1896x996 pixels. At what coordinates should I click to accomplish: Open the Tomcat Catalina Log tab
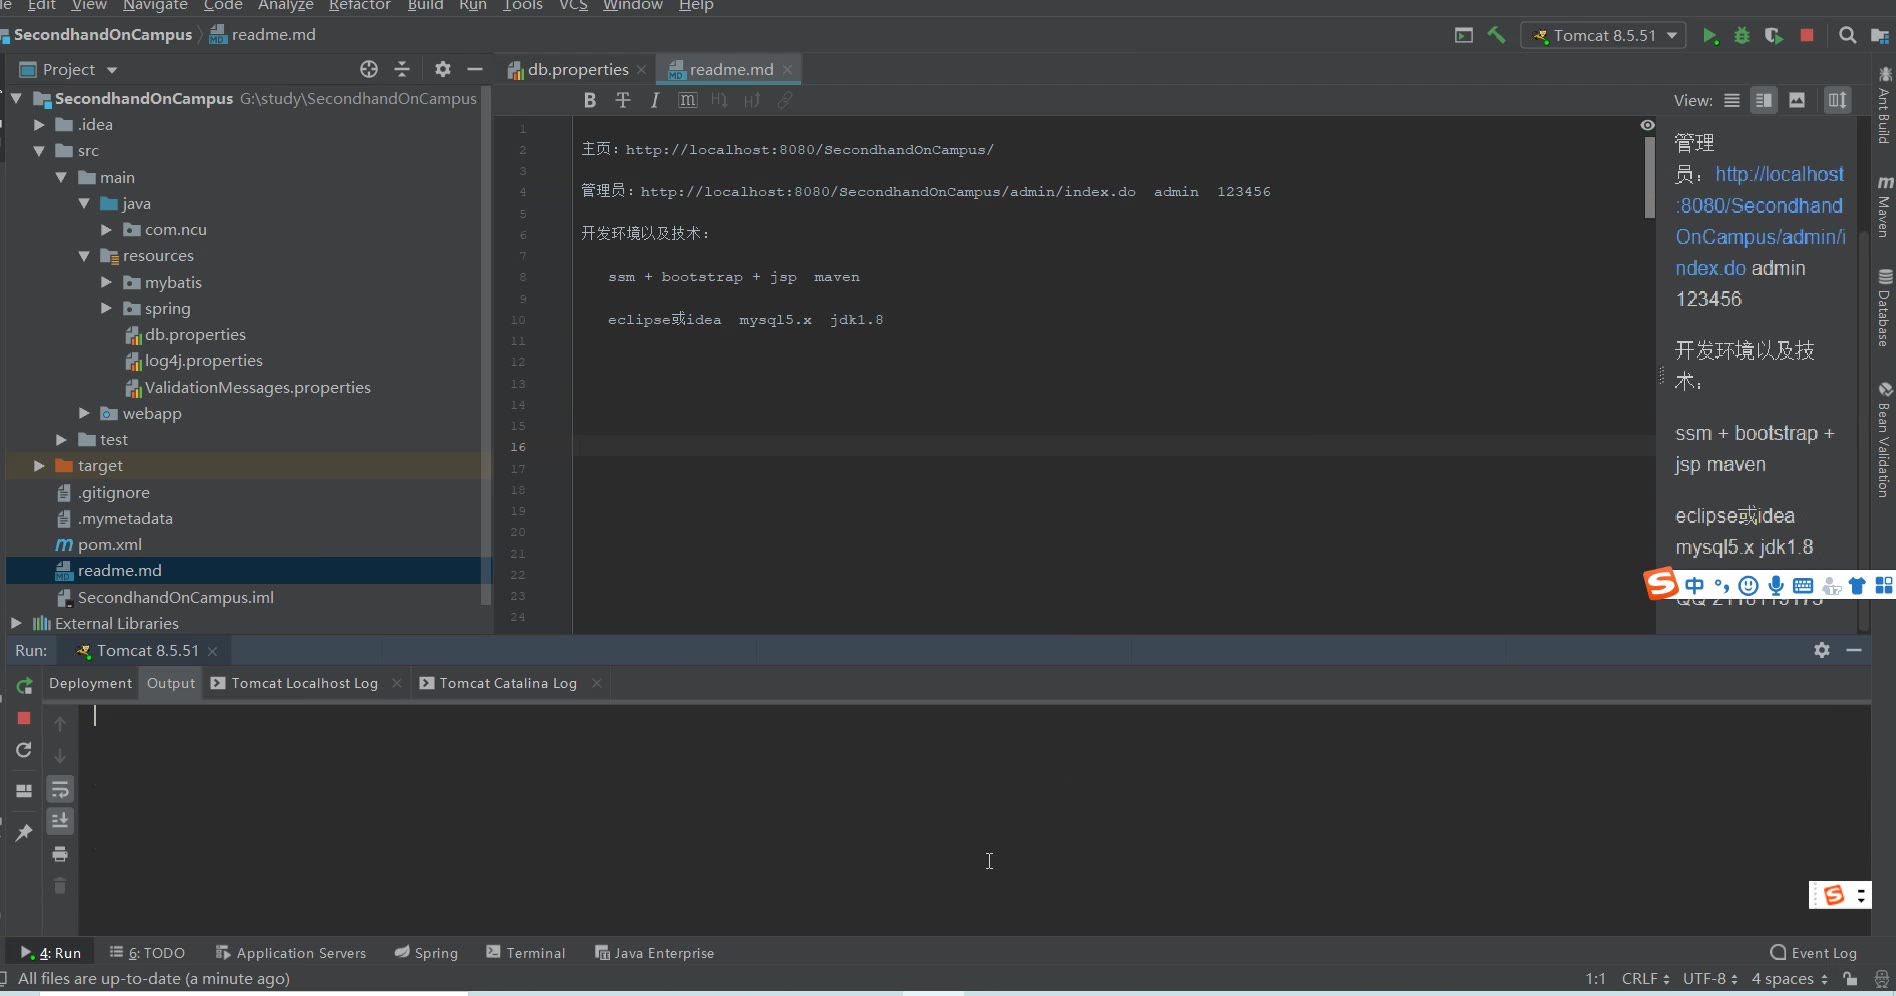click(507, 683)
